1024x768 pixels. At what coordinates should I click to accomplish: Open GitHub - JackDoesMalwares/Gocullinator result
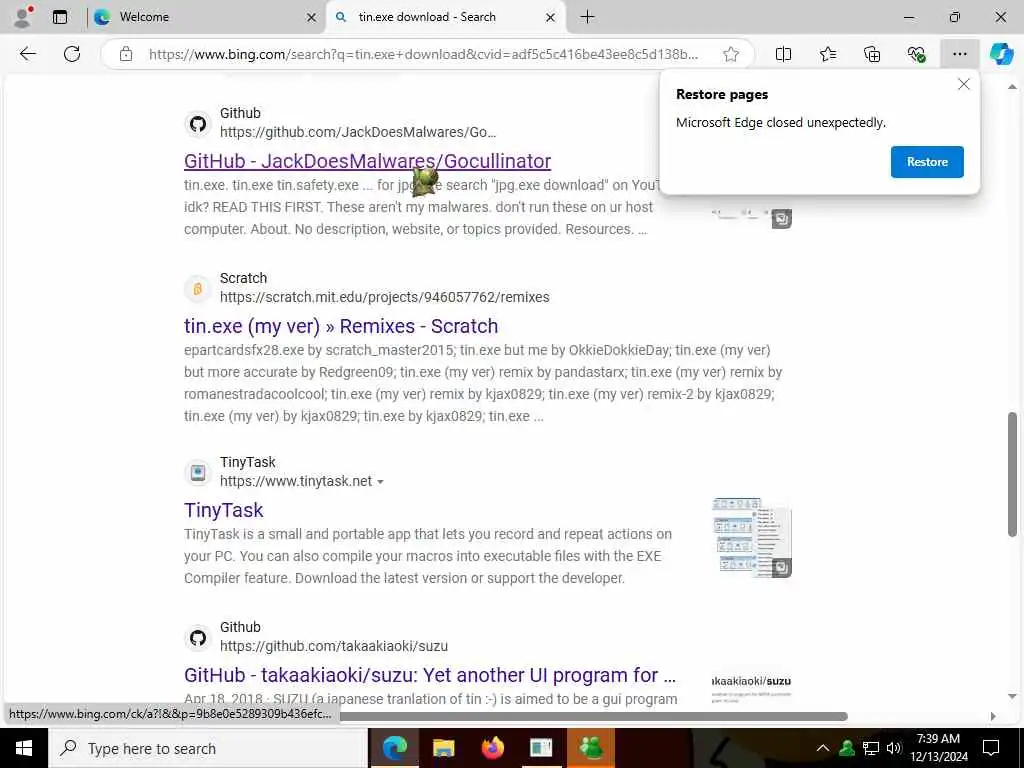click(367, 161)
